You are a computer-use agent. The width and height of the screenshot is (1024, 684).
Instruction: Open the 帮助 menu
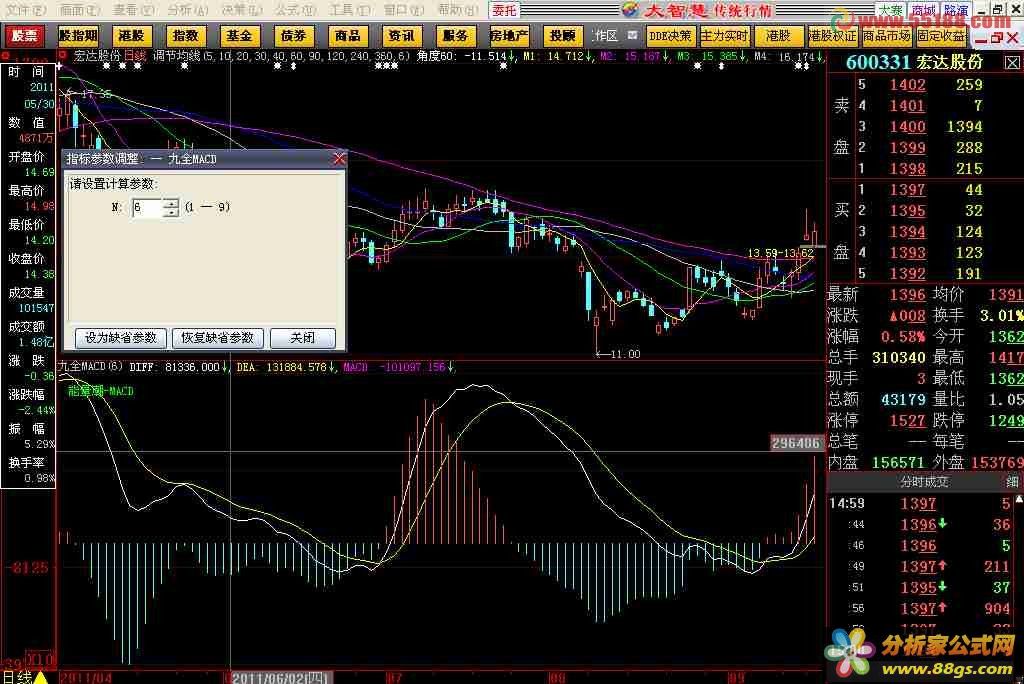coord(457,10)
